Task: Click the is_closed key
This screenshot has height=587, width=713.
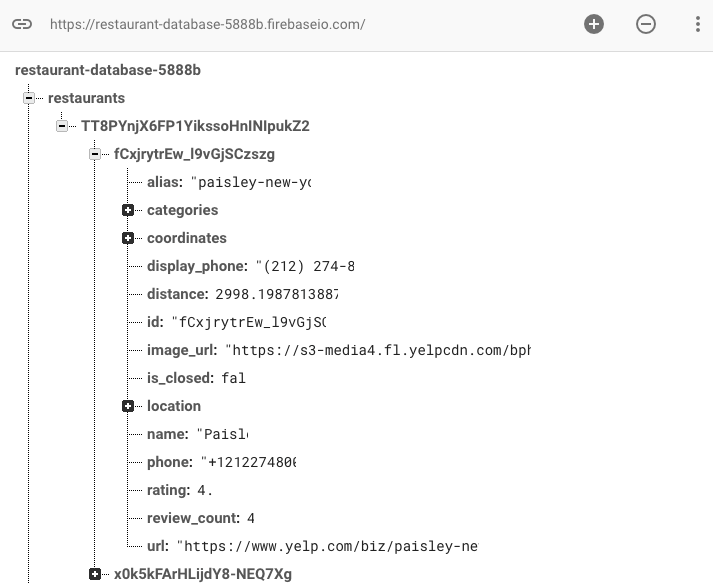Action: coord(178,378)
